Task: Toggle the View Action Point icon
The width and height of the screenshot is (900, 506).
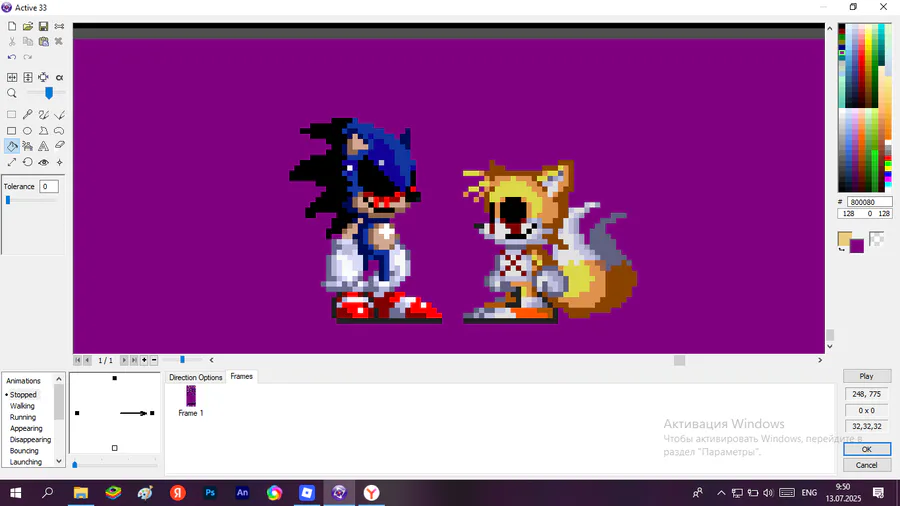Action: coord(59,162)
